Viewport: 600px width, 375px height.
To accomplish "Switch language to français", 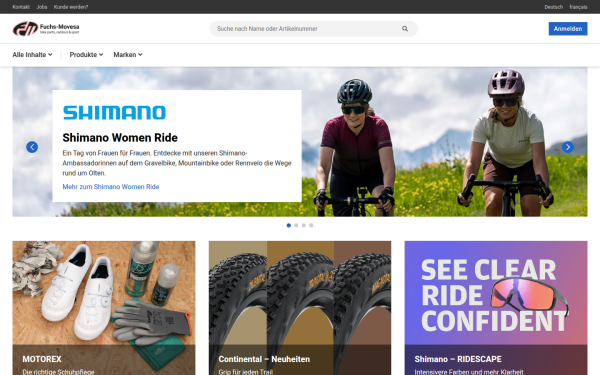I will [578, 7].
